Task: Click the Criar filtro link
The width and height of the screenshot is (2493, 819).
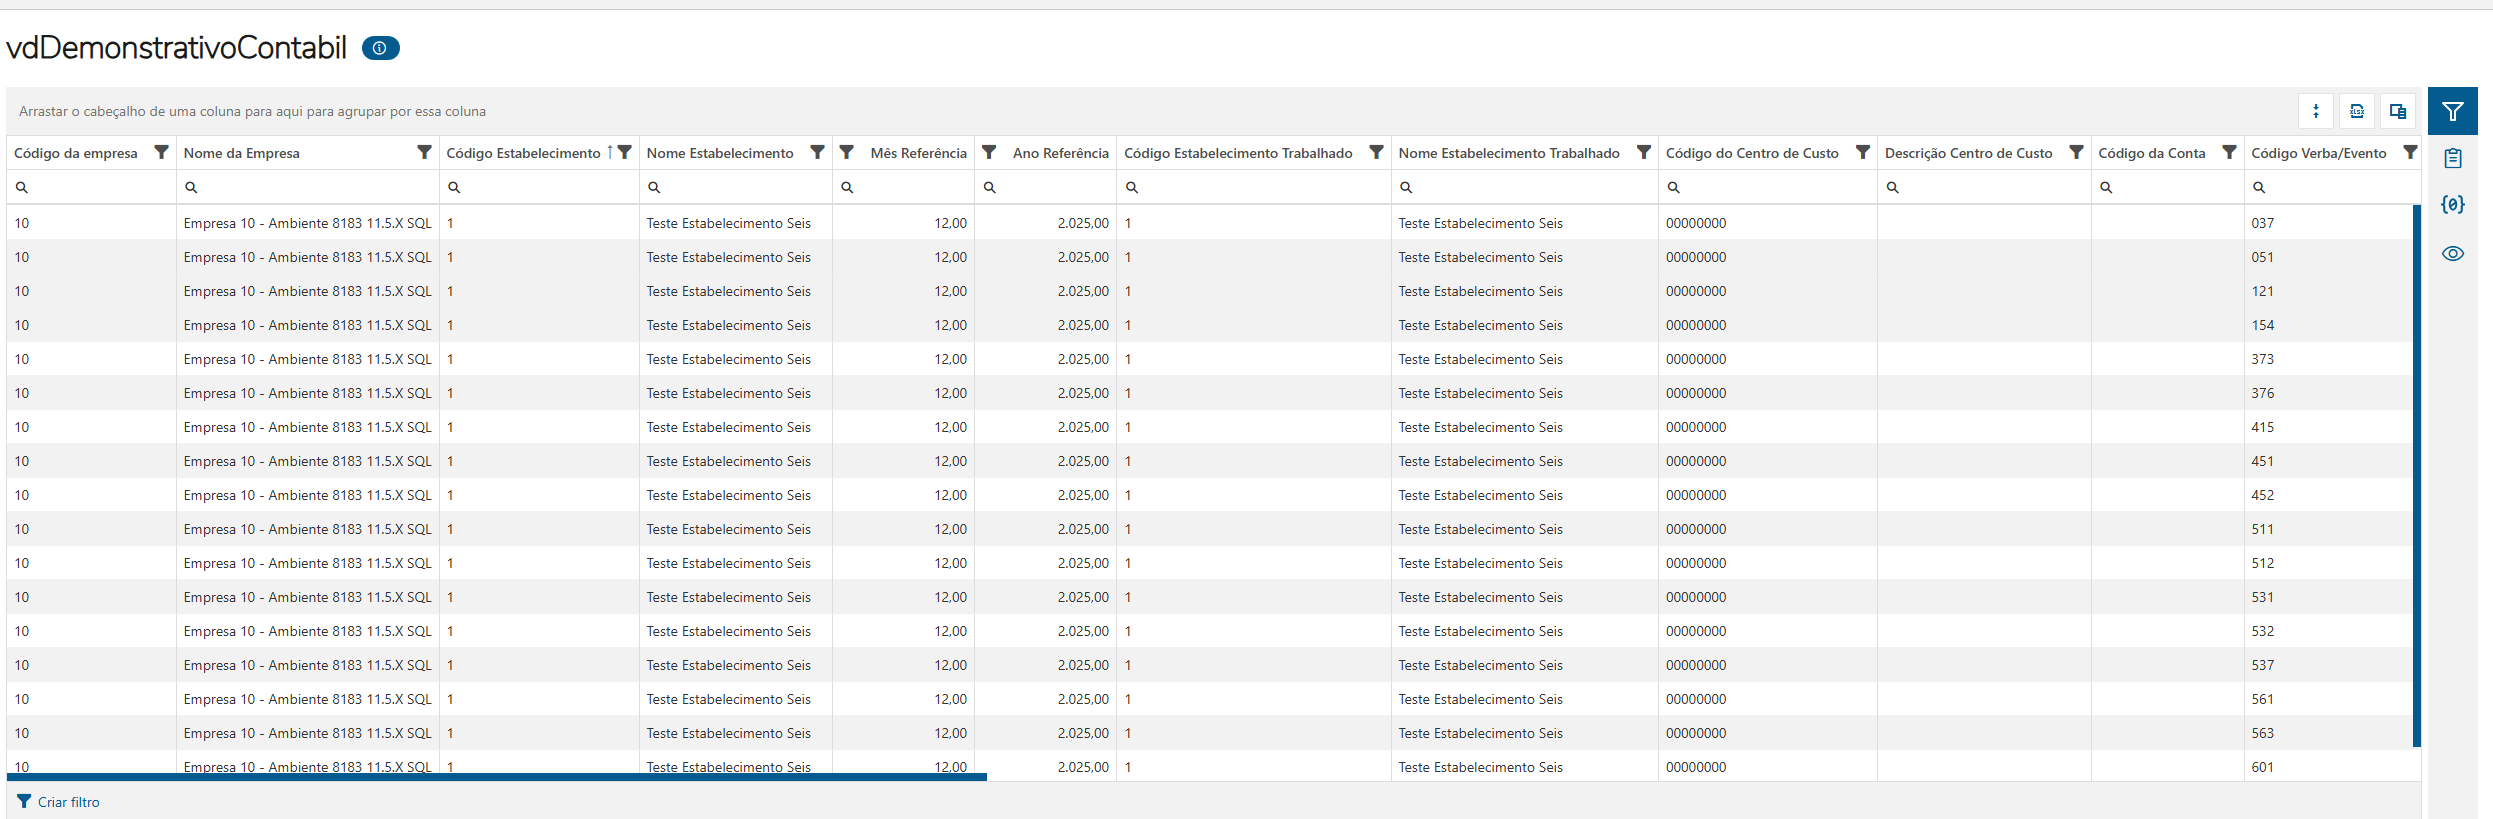Action: pos(68,802)
